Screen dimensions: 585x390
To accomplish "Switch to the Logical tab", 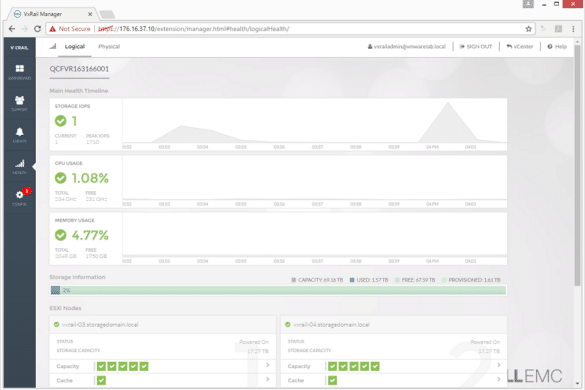I will pos(75,47).
